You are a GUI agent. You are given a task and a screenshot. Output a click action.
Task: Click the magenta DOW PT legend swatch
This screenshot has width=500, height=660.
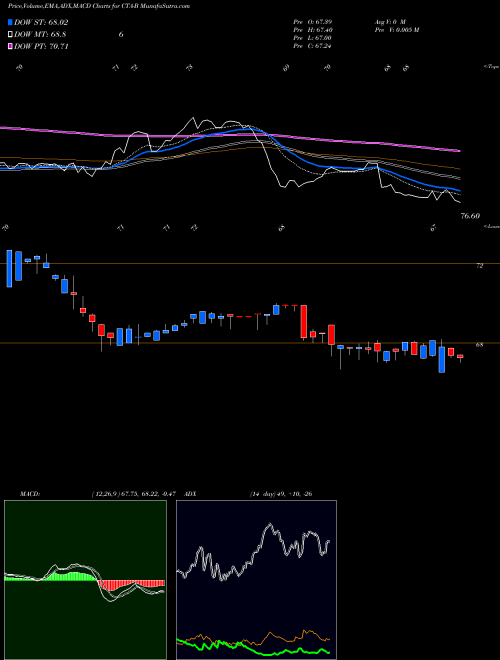click(11, 46)
